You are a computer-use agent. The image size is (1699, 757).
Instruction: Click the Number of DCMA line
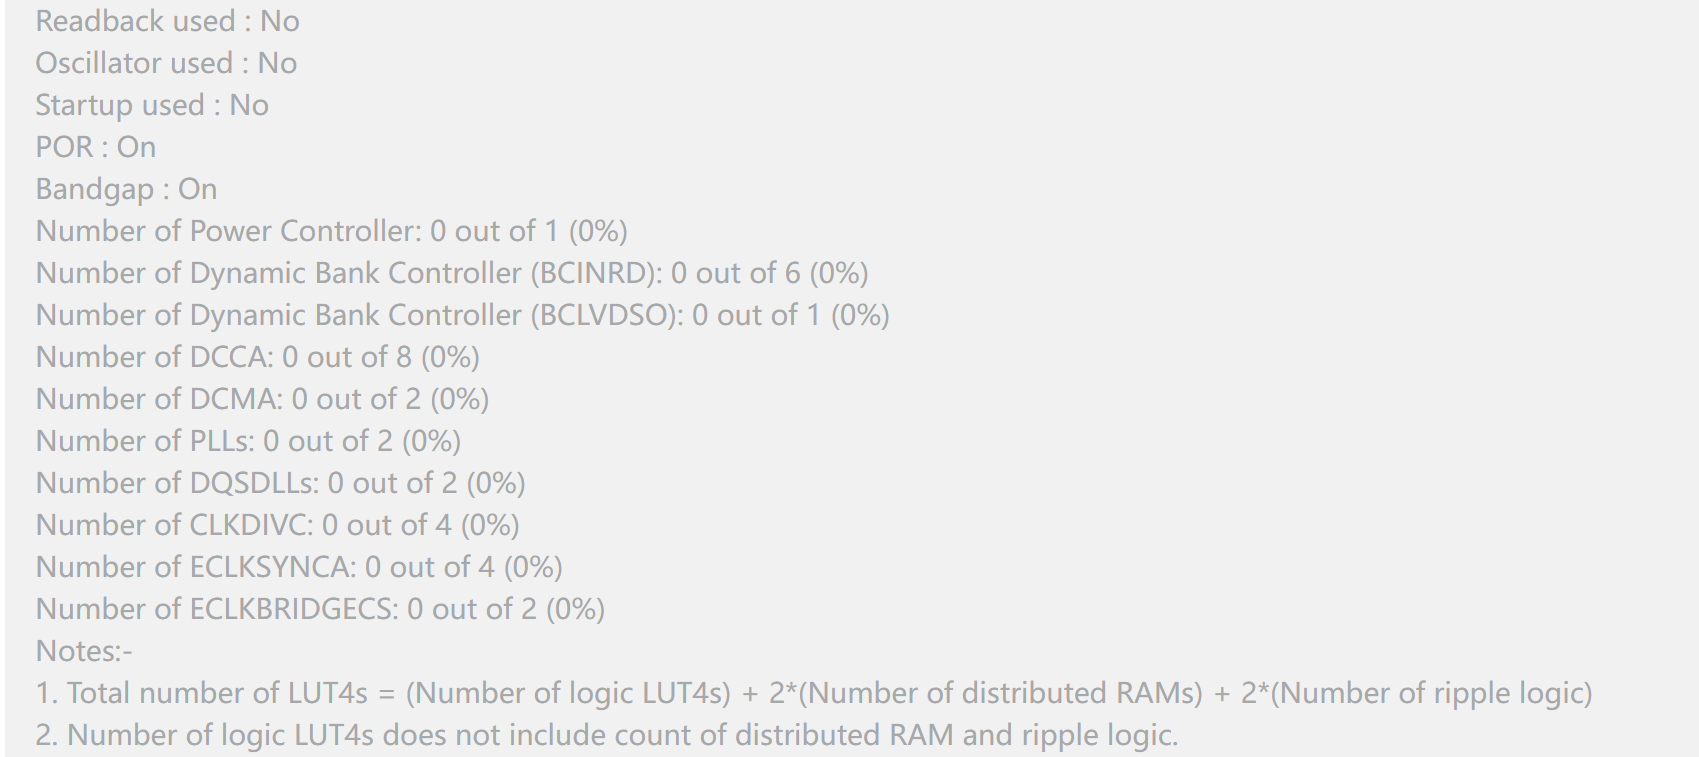tap(263, 399)
